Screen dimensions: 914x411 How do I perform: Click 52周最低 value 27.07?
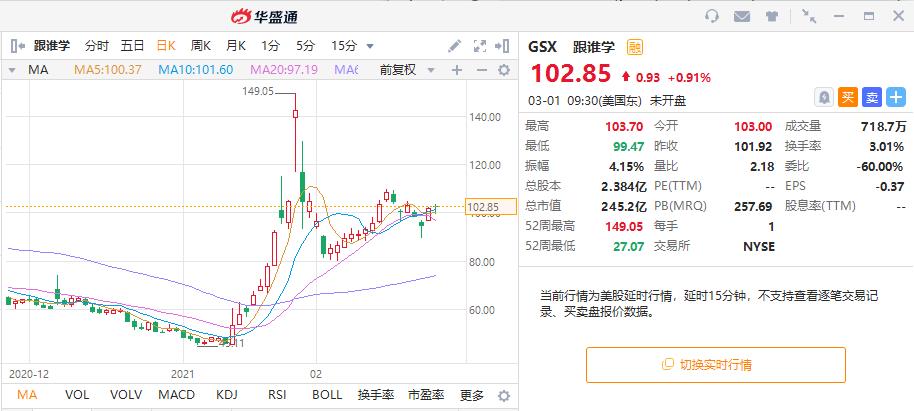tap(628, 247)
